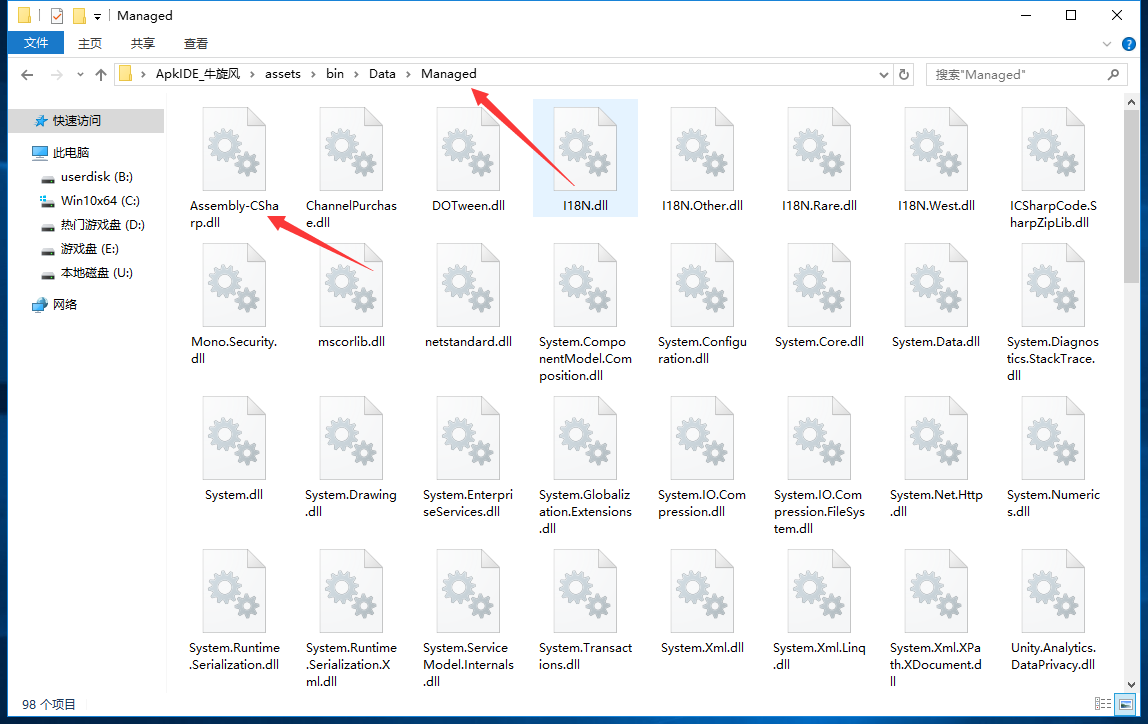
Task: Open the 文件 menu tab
Action: pyautogui.click(x=36, y=43)
